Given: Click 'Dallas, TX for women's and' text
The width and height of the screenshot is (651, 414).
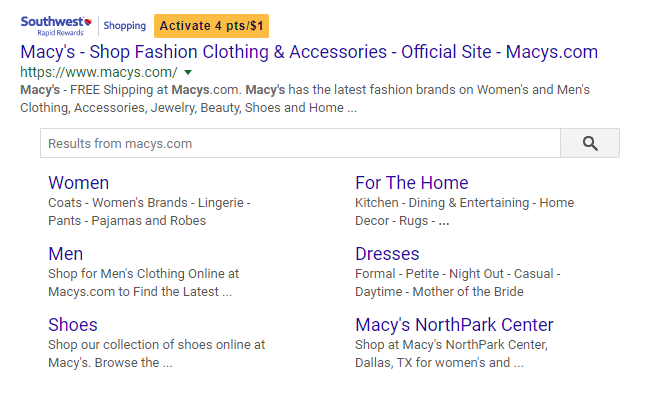Looking at the screenshot, I should pos(433,363).
